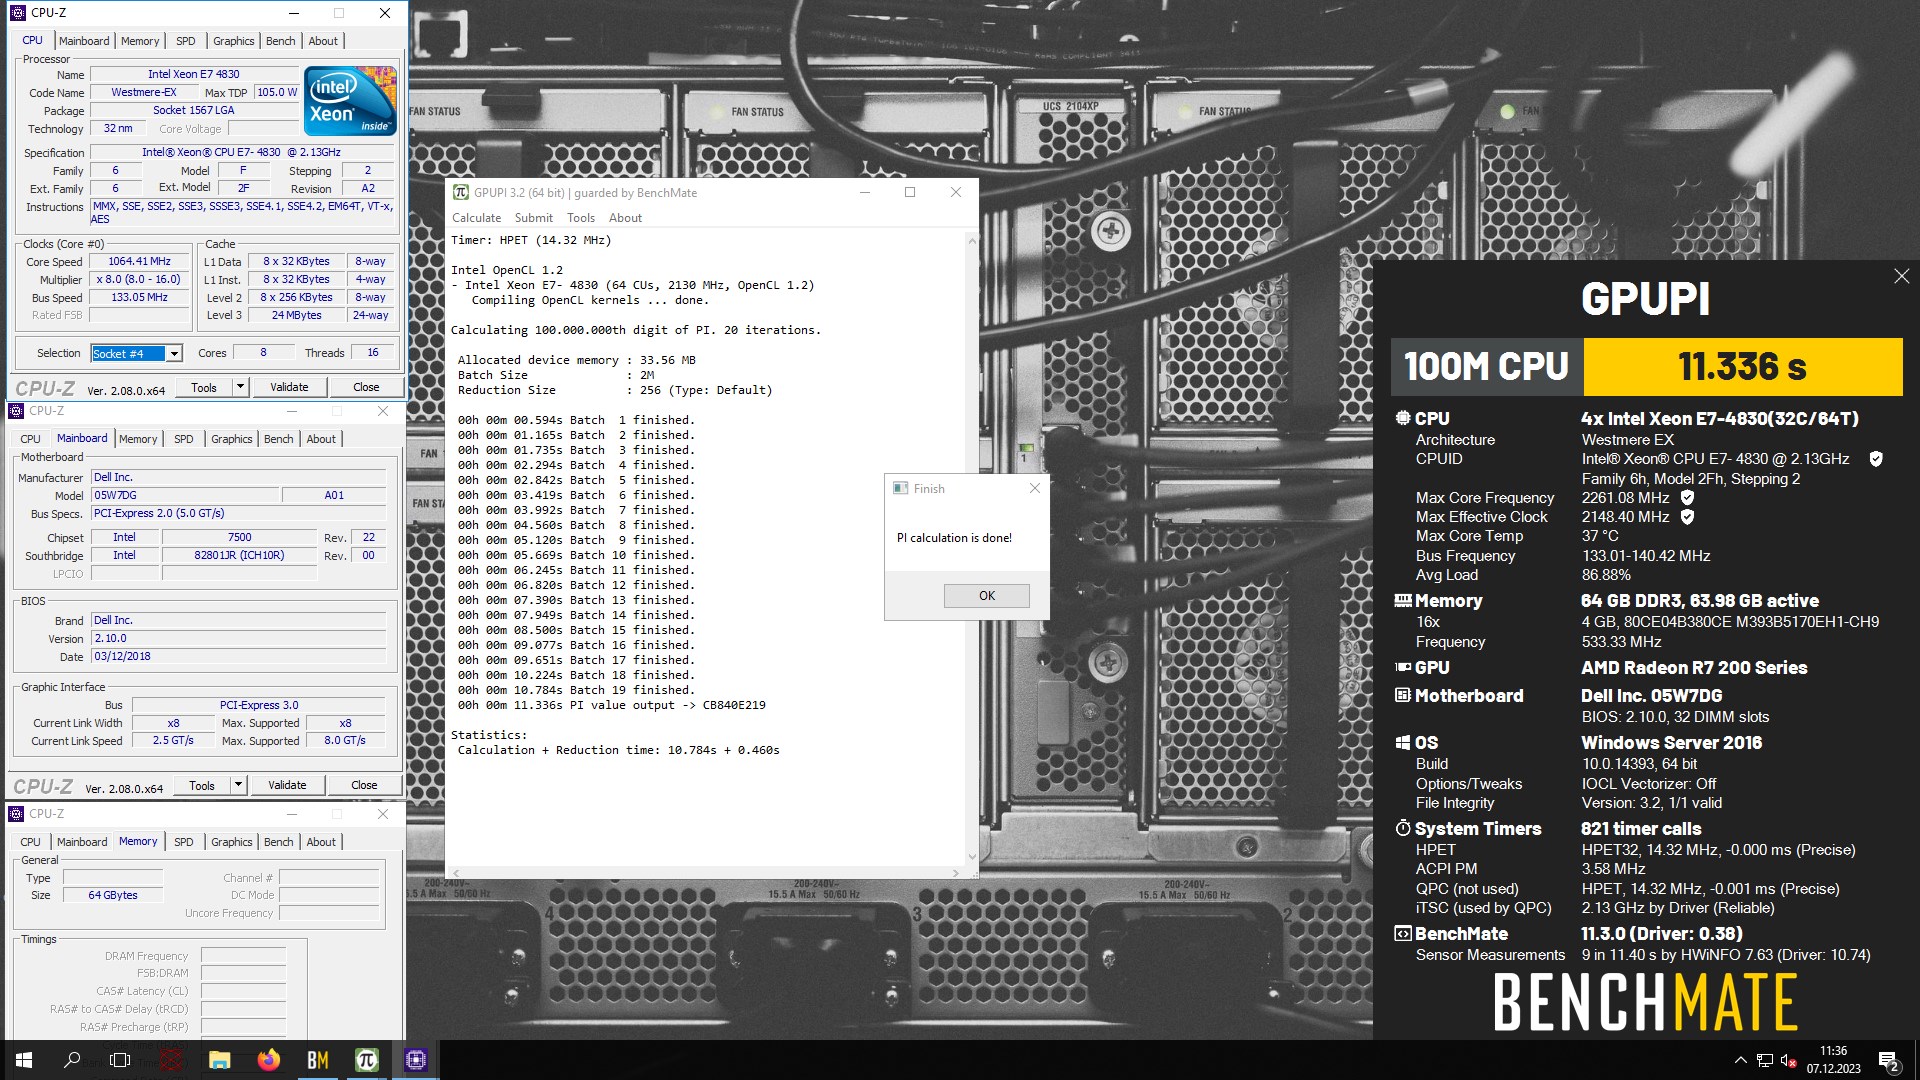Image resolution: width=1920 pixels, height=1080 pixels.
Task: Click Close button in Mainboard CPU-Z window
Action: [x=364, y=785]
